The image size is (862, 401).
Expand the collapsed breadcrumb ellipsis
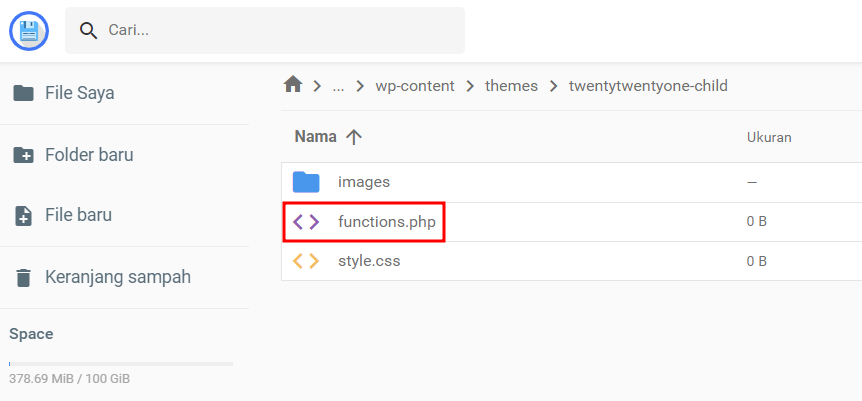(338, 86)
